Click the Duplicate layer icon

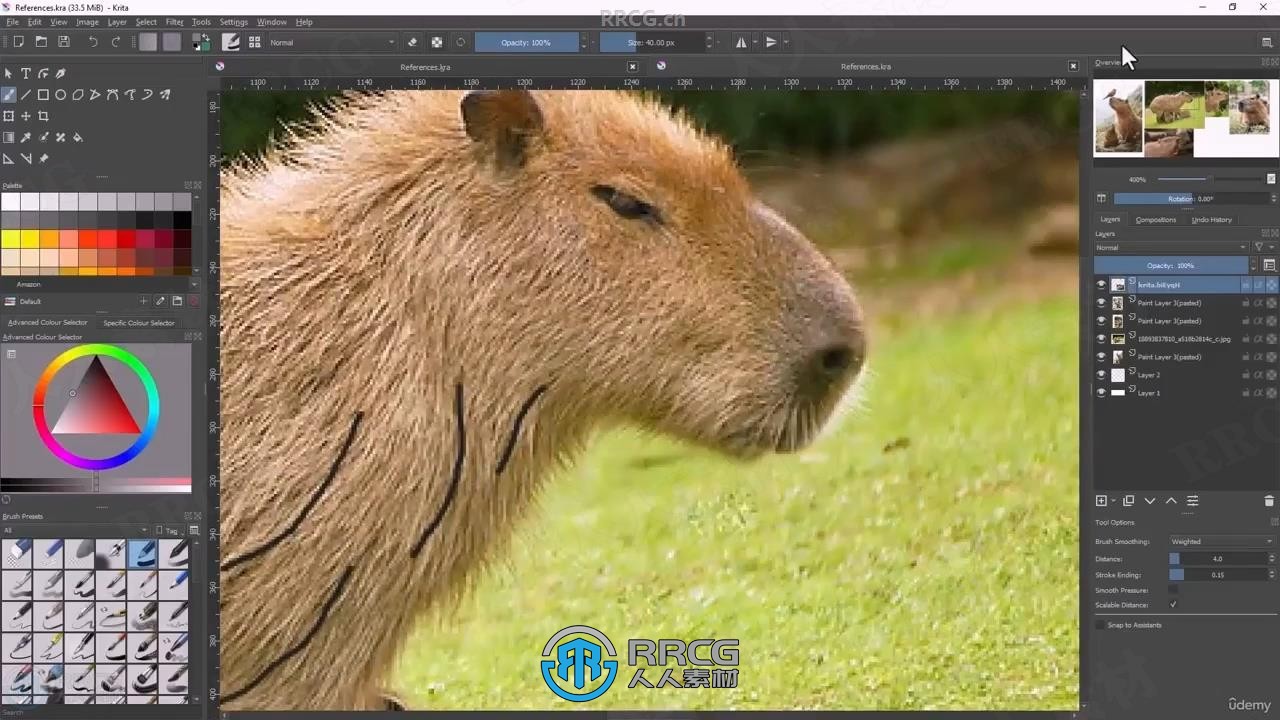coord(1128,500)
